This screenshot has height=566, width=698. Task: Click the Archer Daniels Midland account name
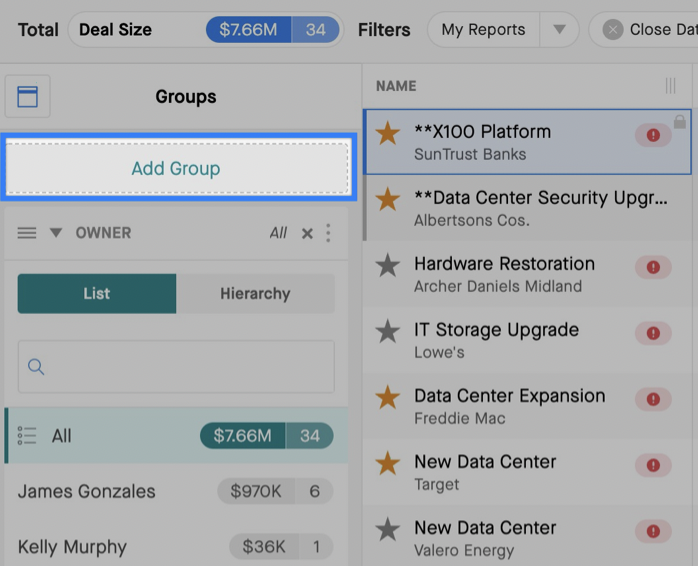tap(498, 286)
